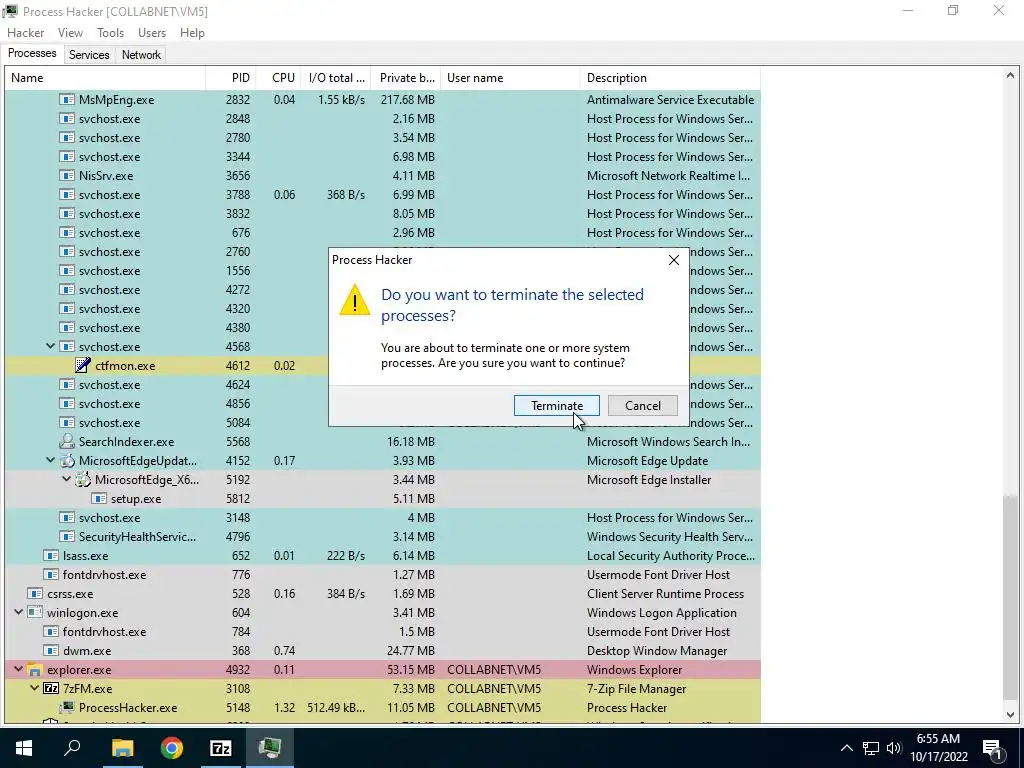This screenshot has height=768, width=1024.
Task: Open the Help menu
Action: [192, 33]
